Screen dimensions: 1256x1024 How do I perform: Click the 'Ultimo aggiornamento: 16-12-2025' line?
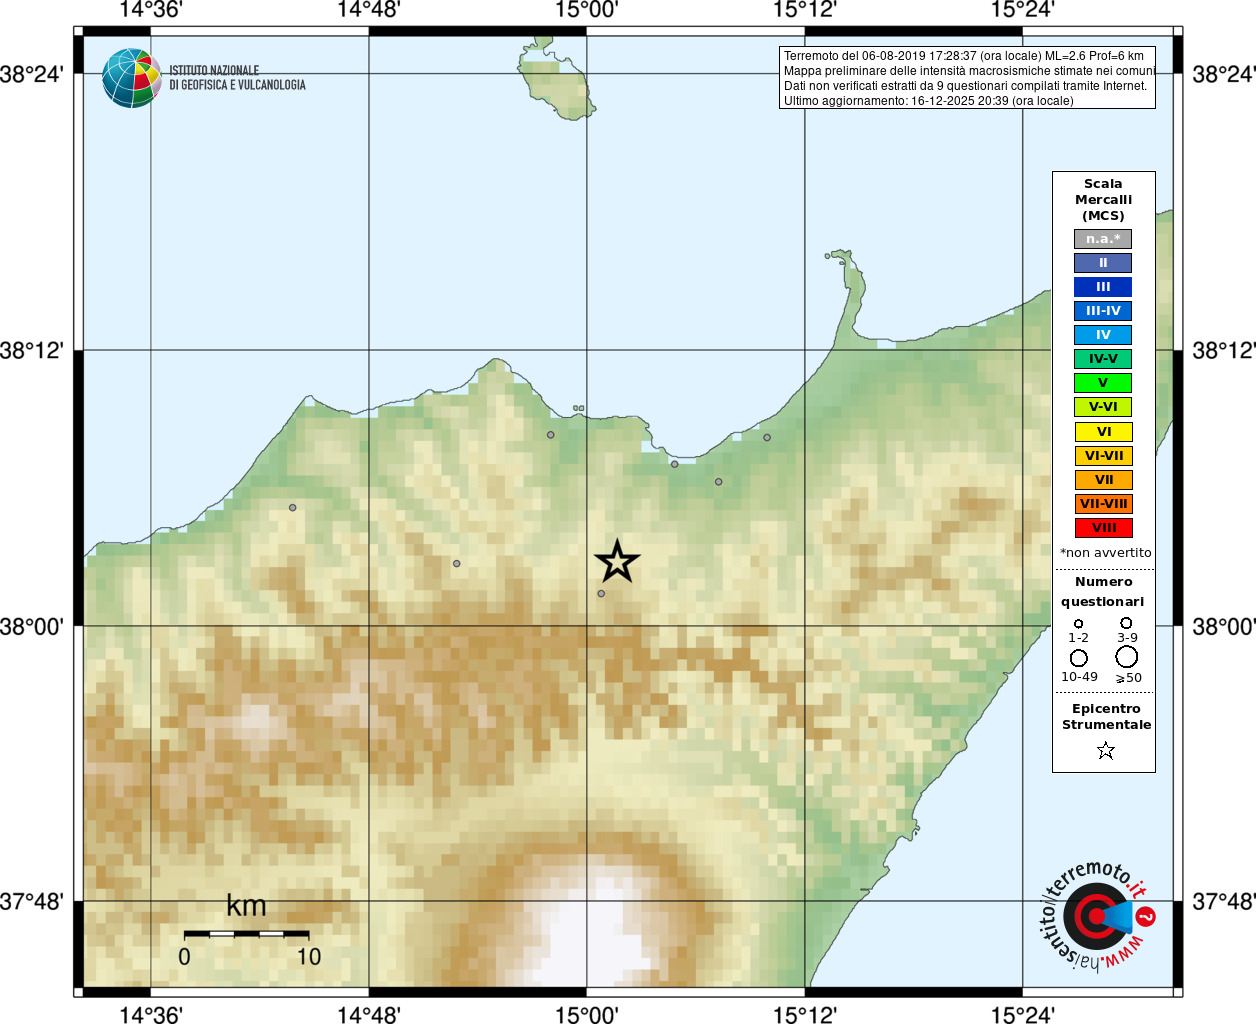point(929,101)
